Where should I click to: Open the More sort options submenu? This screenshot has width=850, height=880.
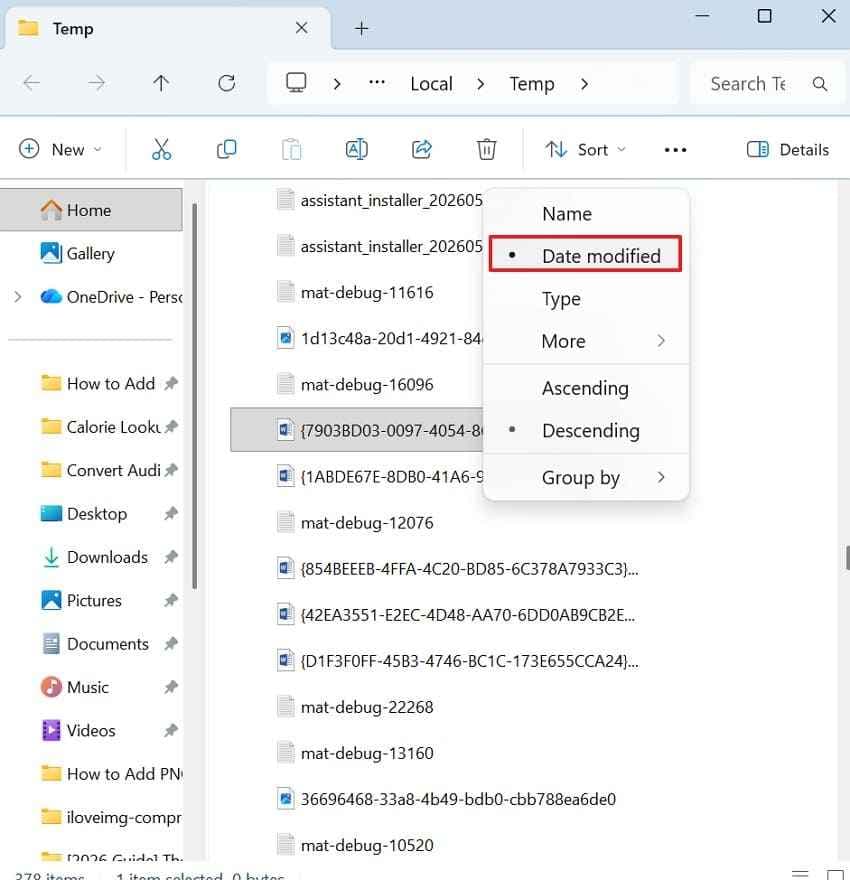pyautogui.click(x=586, y=341)
